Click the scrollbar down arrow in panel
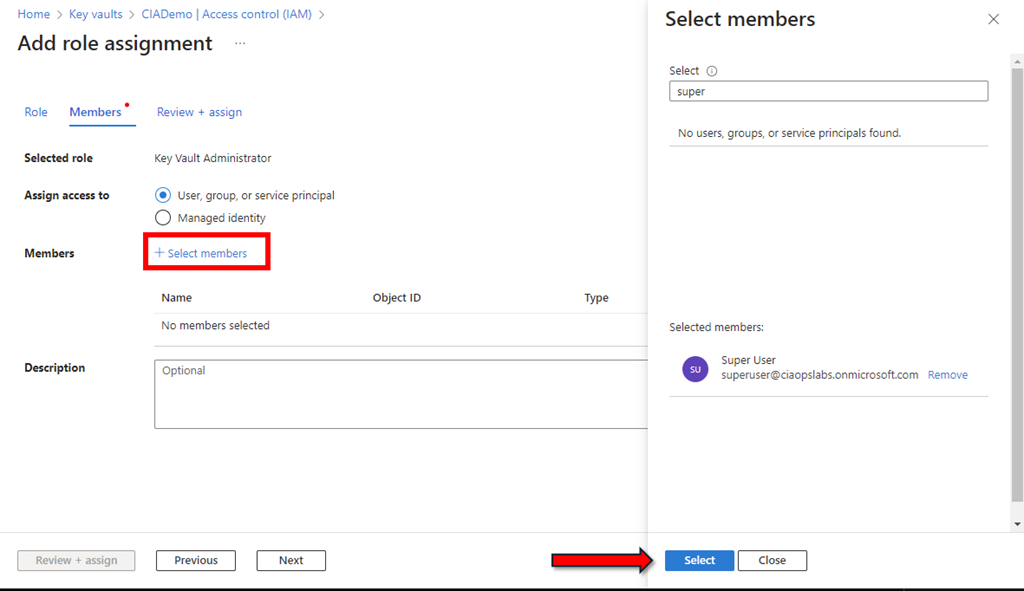Image resolution: width=1024 pixels, height=591 pixels. click(1017, 524)
